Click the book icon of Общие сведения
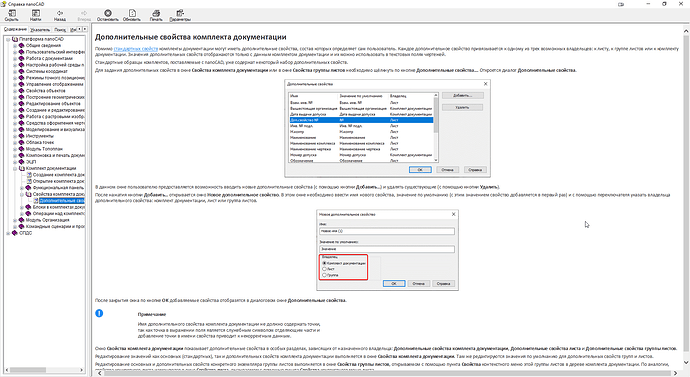 coord(22,45)
